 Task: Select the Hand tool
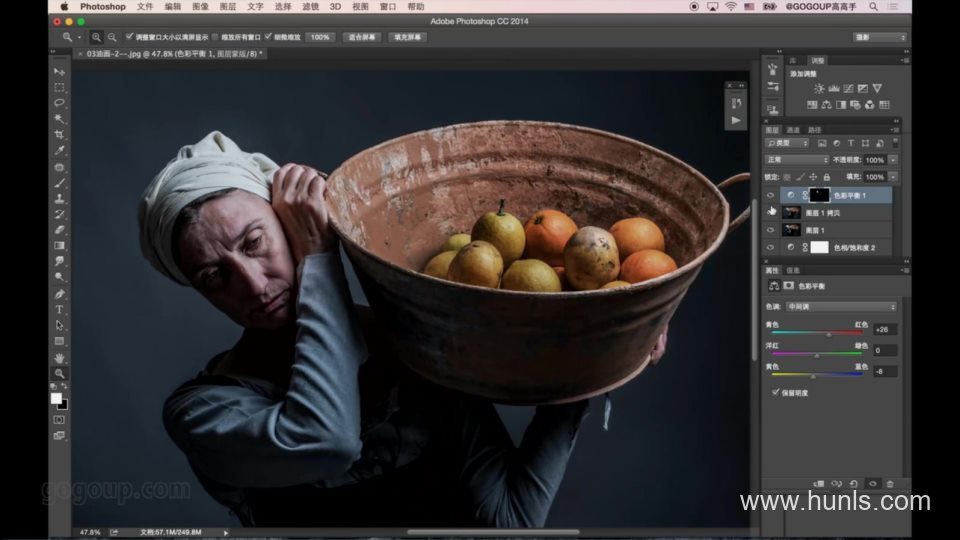(59, 358)
